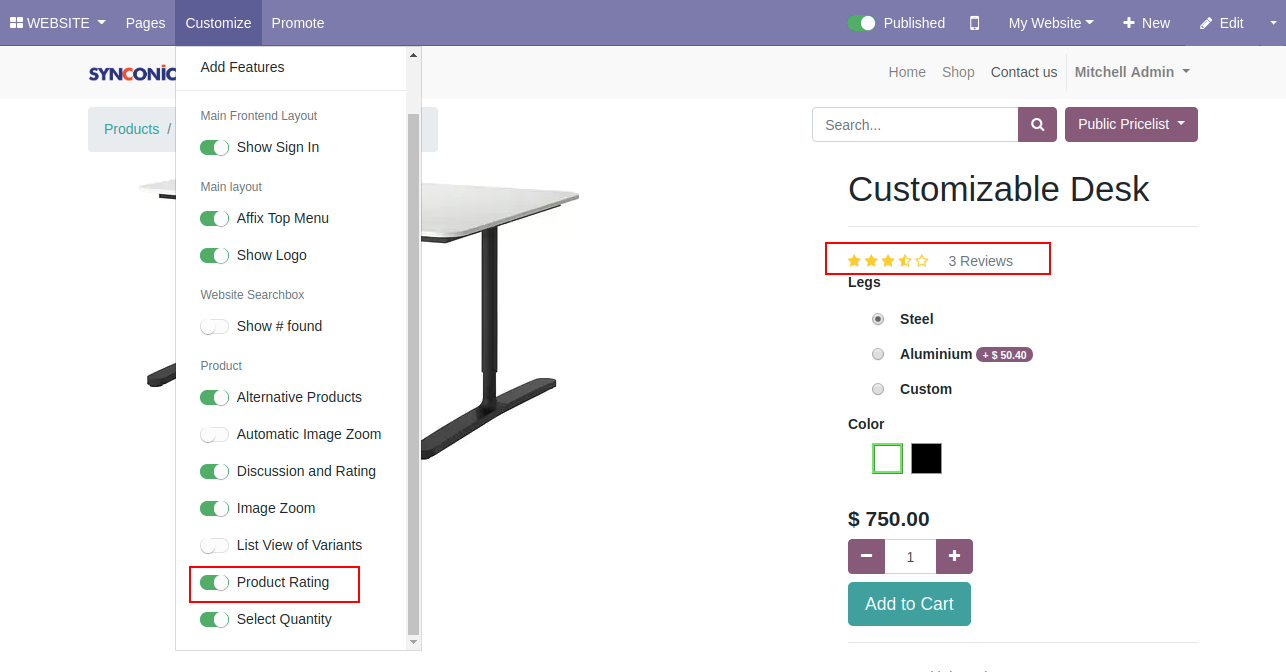The image size is (1286, 672).
Task: Click Add Features menu entry
Action: 242,67
